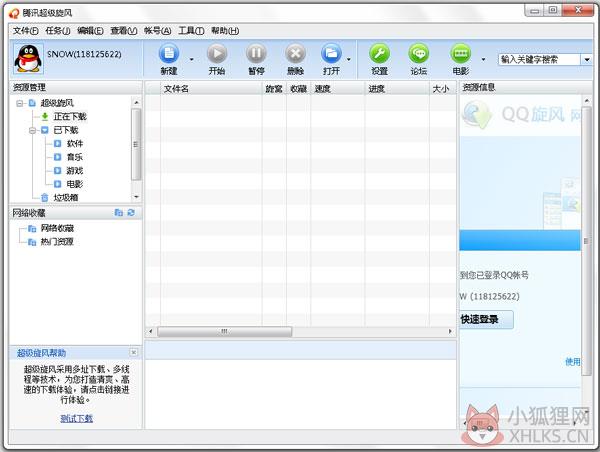The image size is (600, 452).
Task: Click the 腾讯超级旋风 title bar logo
Action: 14,13
